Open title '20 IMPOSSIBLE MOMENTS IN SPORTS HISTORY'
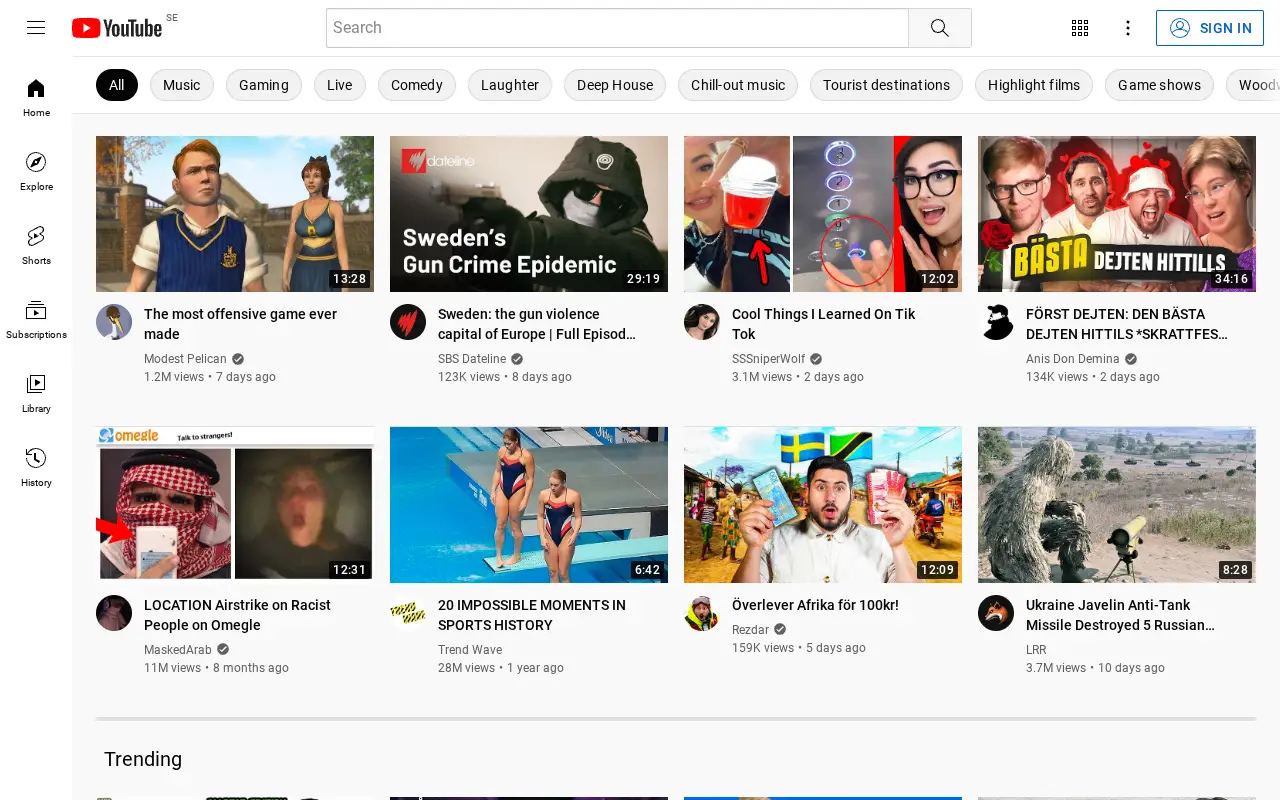This screenshot has height=800, width=1280. 532,615
